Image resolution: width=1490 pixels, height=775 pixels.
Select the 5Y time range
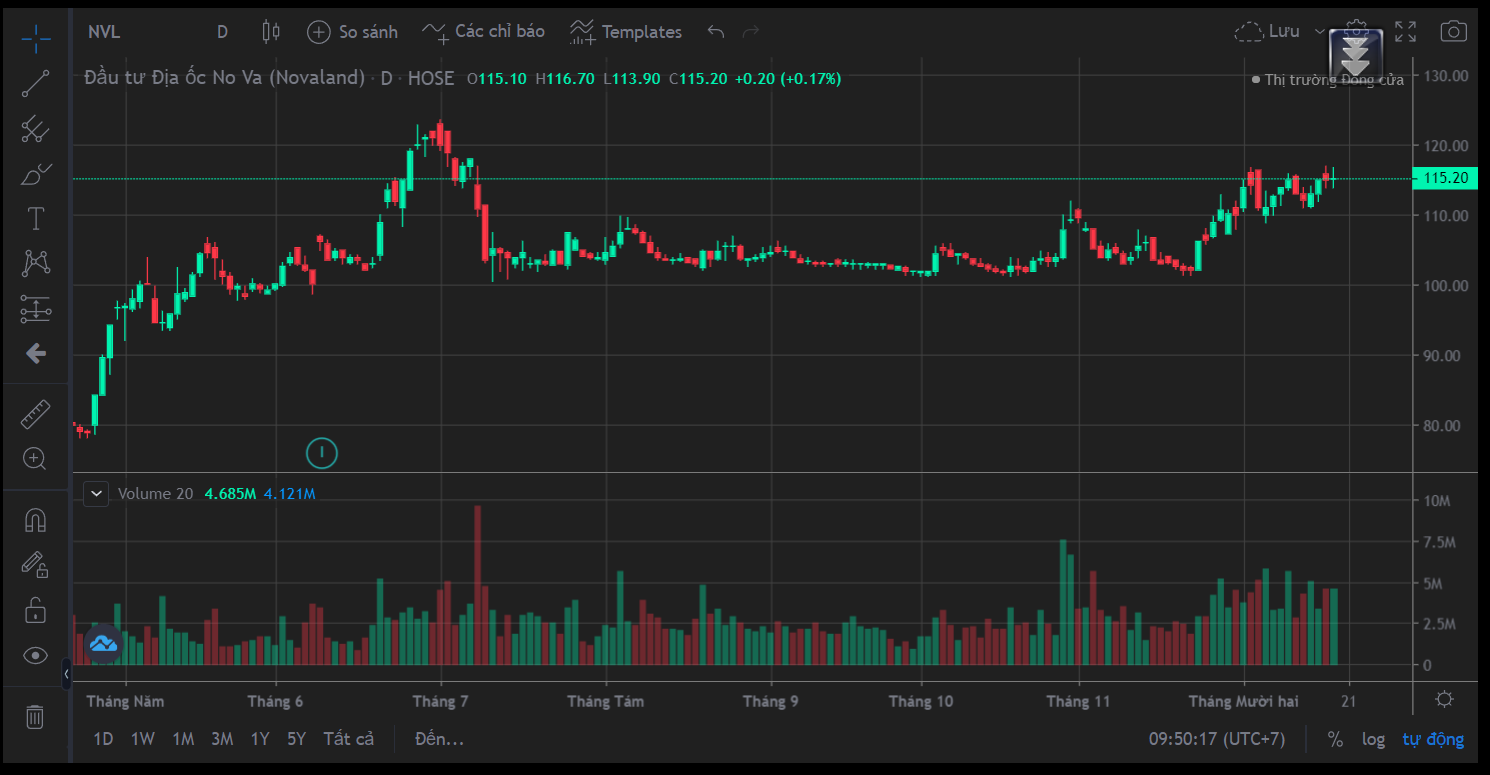(296, 739)
